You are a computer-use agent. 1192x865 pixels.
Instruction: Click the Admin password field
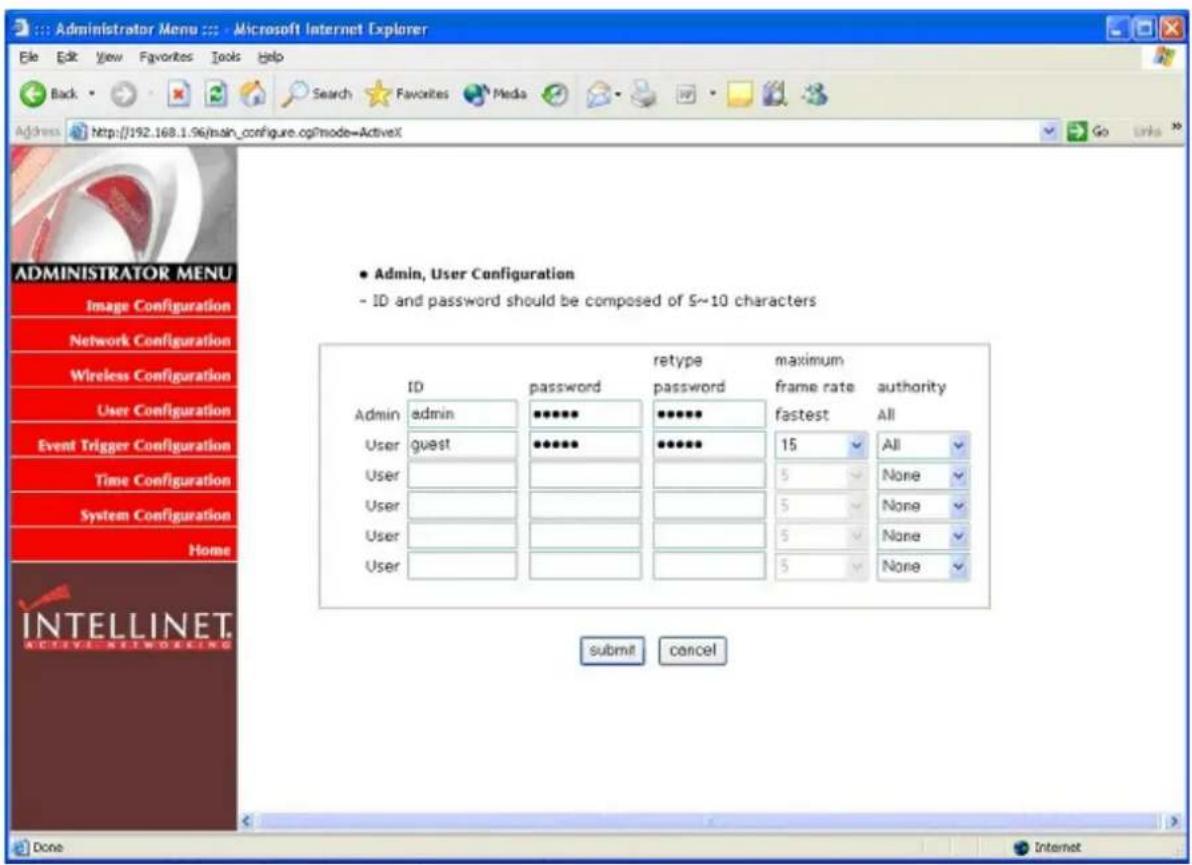pos(585,414)
